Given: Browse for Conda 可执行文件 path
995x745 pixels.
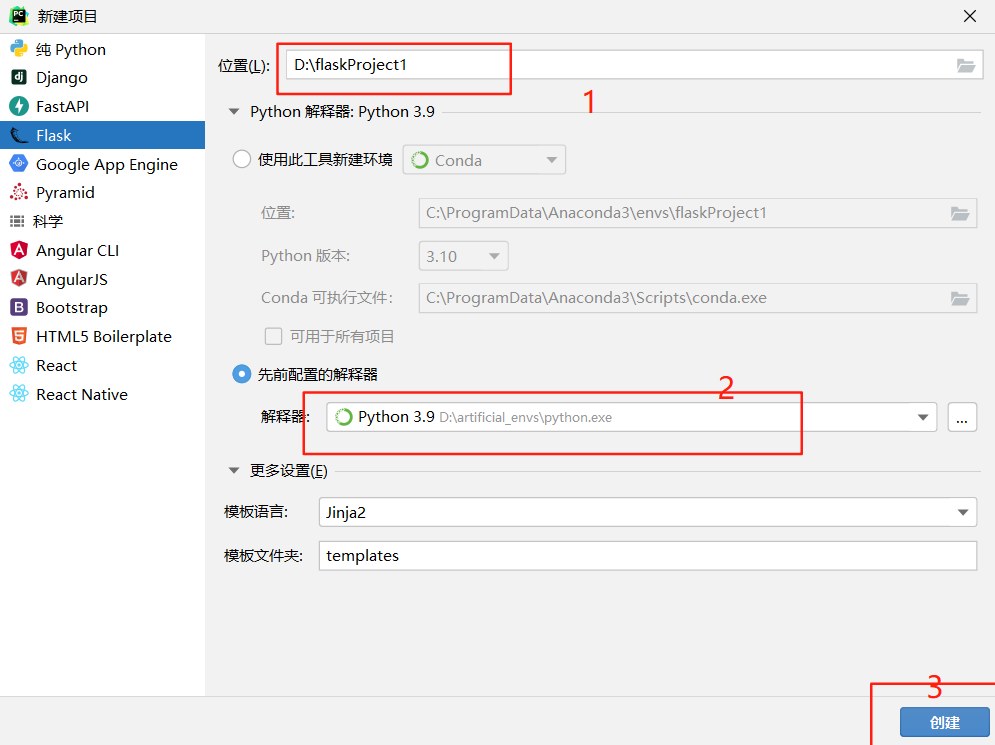Looking at the screenshot, I should point(959,298).
